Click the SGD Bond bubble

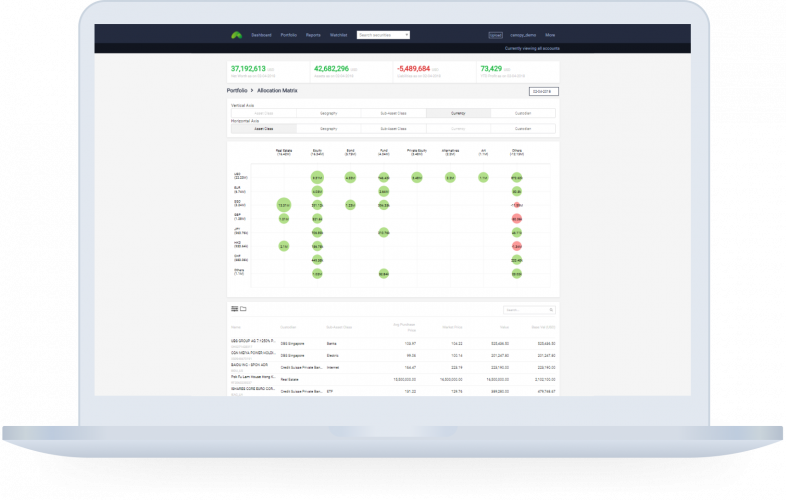(350, 205)
